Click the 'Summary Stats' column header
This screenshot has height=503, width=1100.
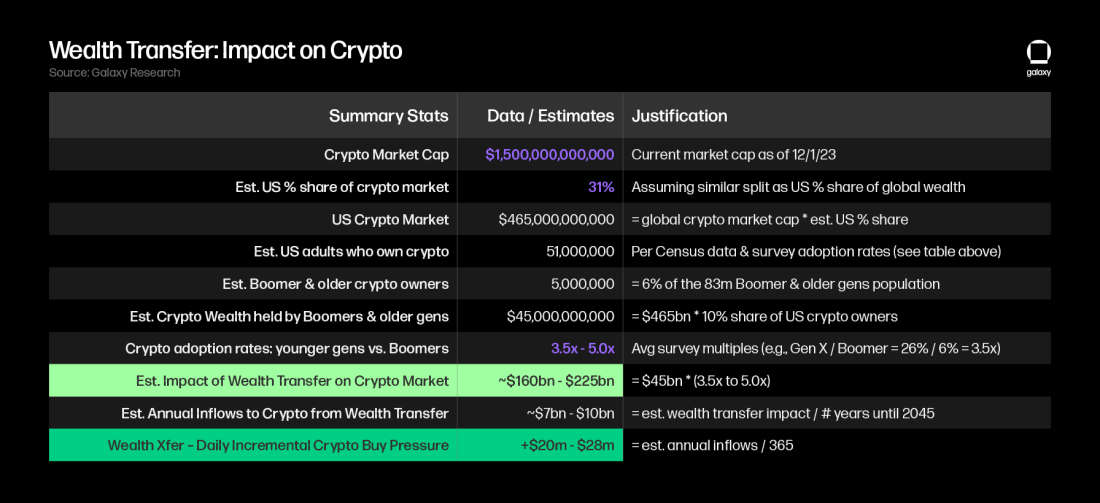click(x=389, y=116)
